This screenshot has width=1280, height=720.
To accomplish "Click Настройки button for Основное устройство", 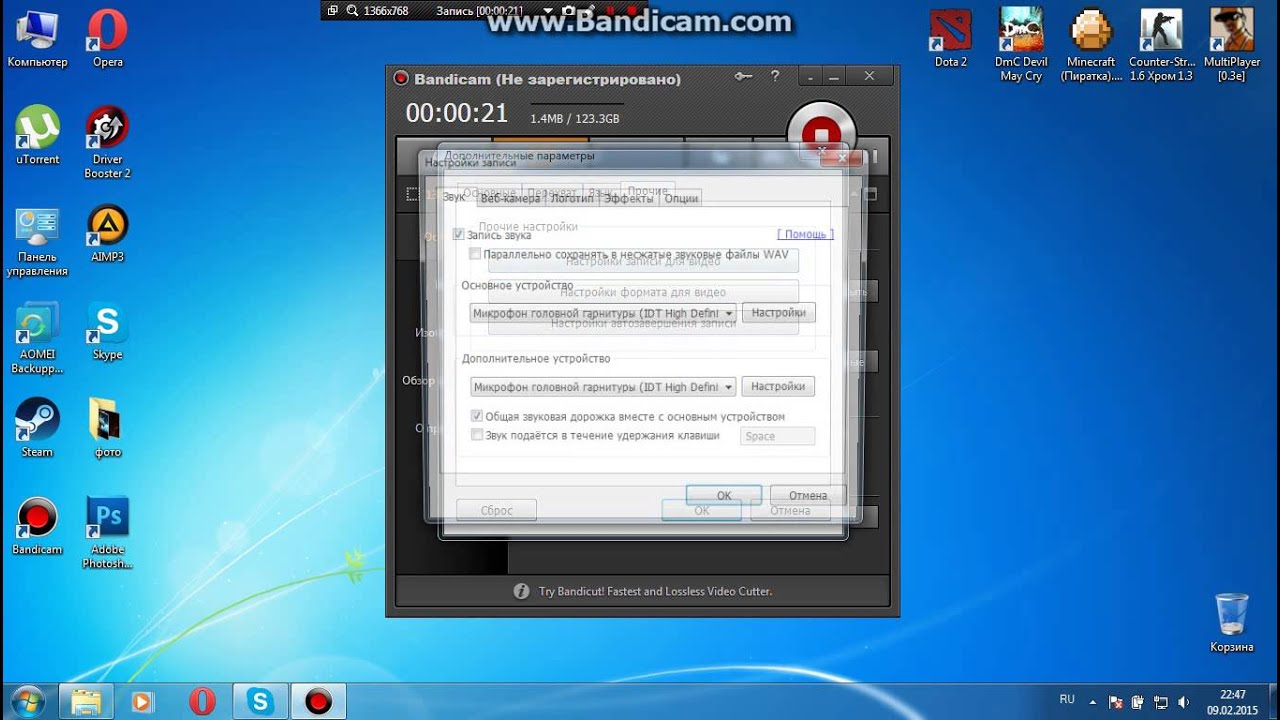I will (x=778, y=313).
